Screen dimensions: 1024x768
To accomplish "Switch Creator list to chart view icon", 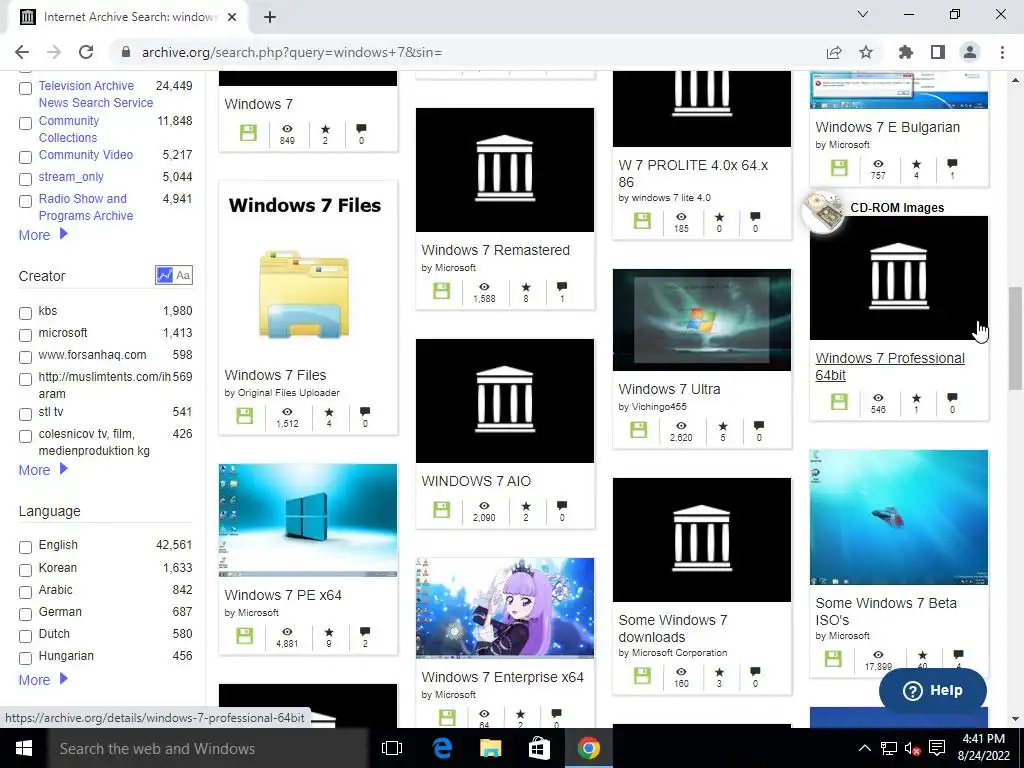I will coord(164,275).
